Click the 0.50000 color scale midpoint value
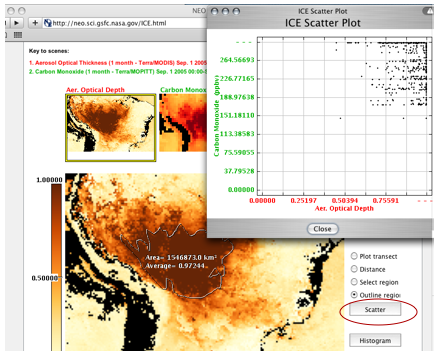This screenshot has width=441, height=361. 45,278
